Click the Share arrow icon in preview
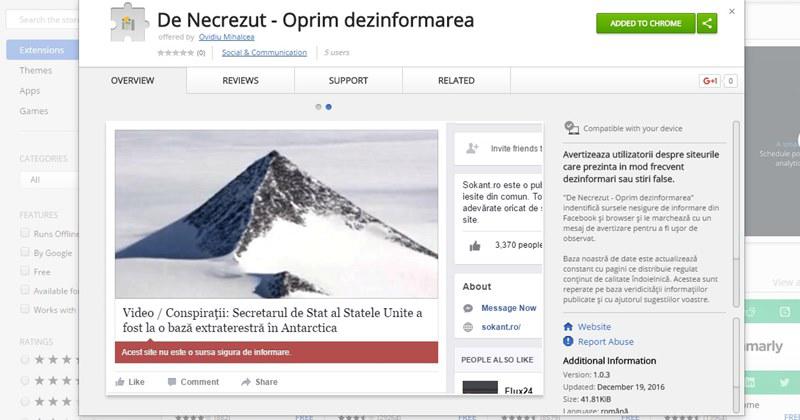This screenshot has width=800, height=420. point(245,382)
